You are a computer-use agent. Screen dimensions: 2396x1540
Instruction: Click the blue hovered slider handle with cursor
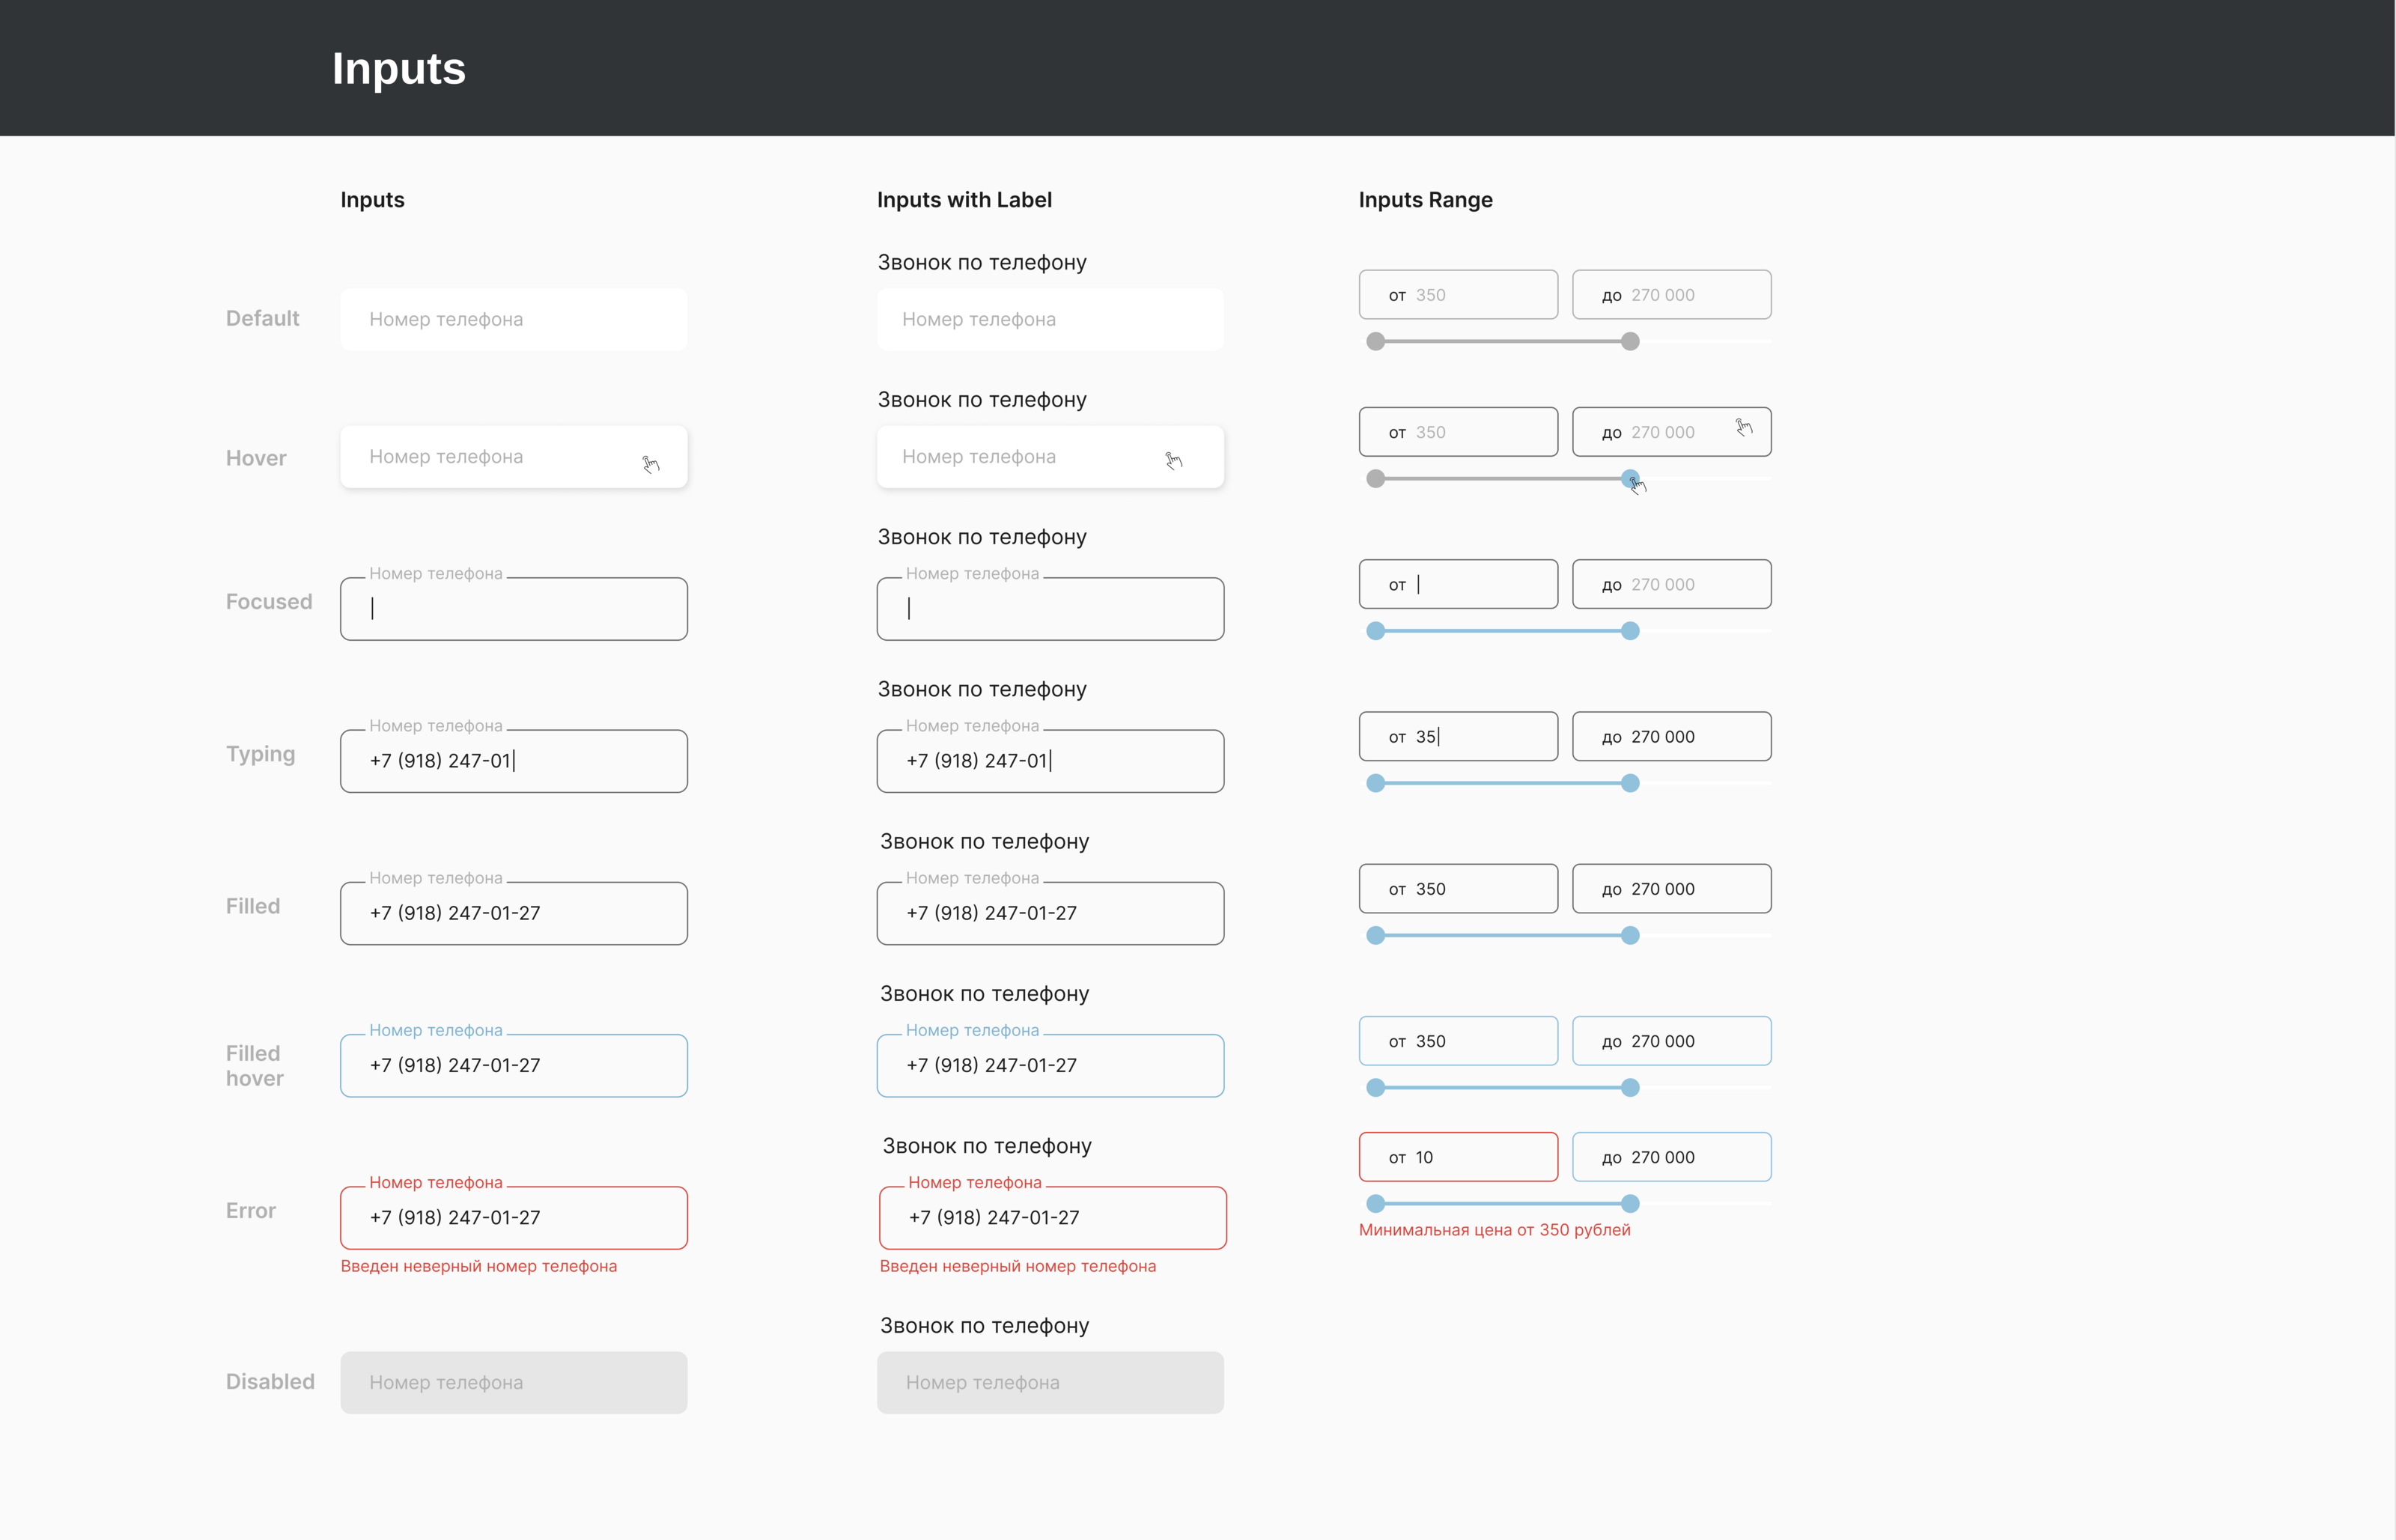1630,478
